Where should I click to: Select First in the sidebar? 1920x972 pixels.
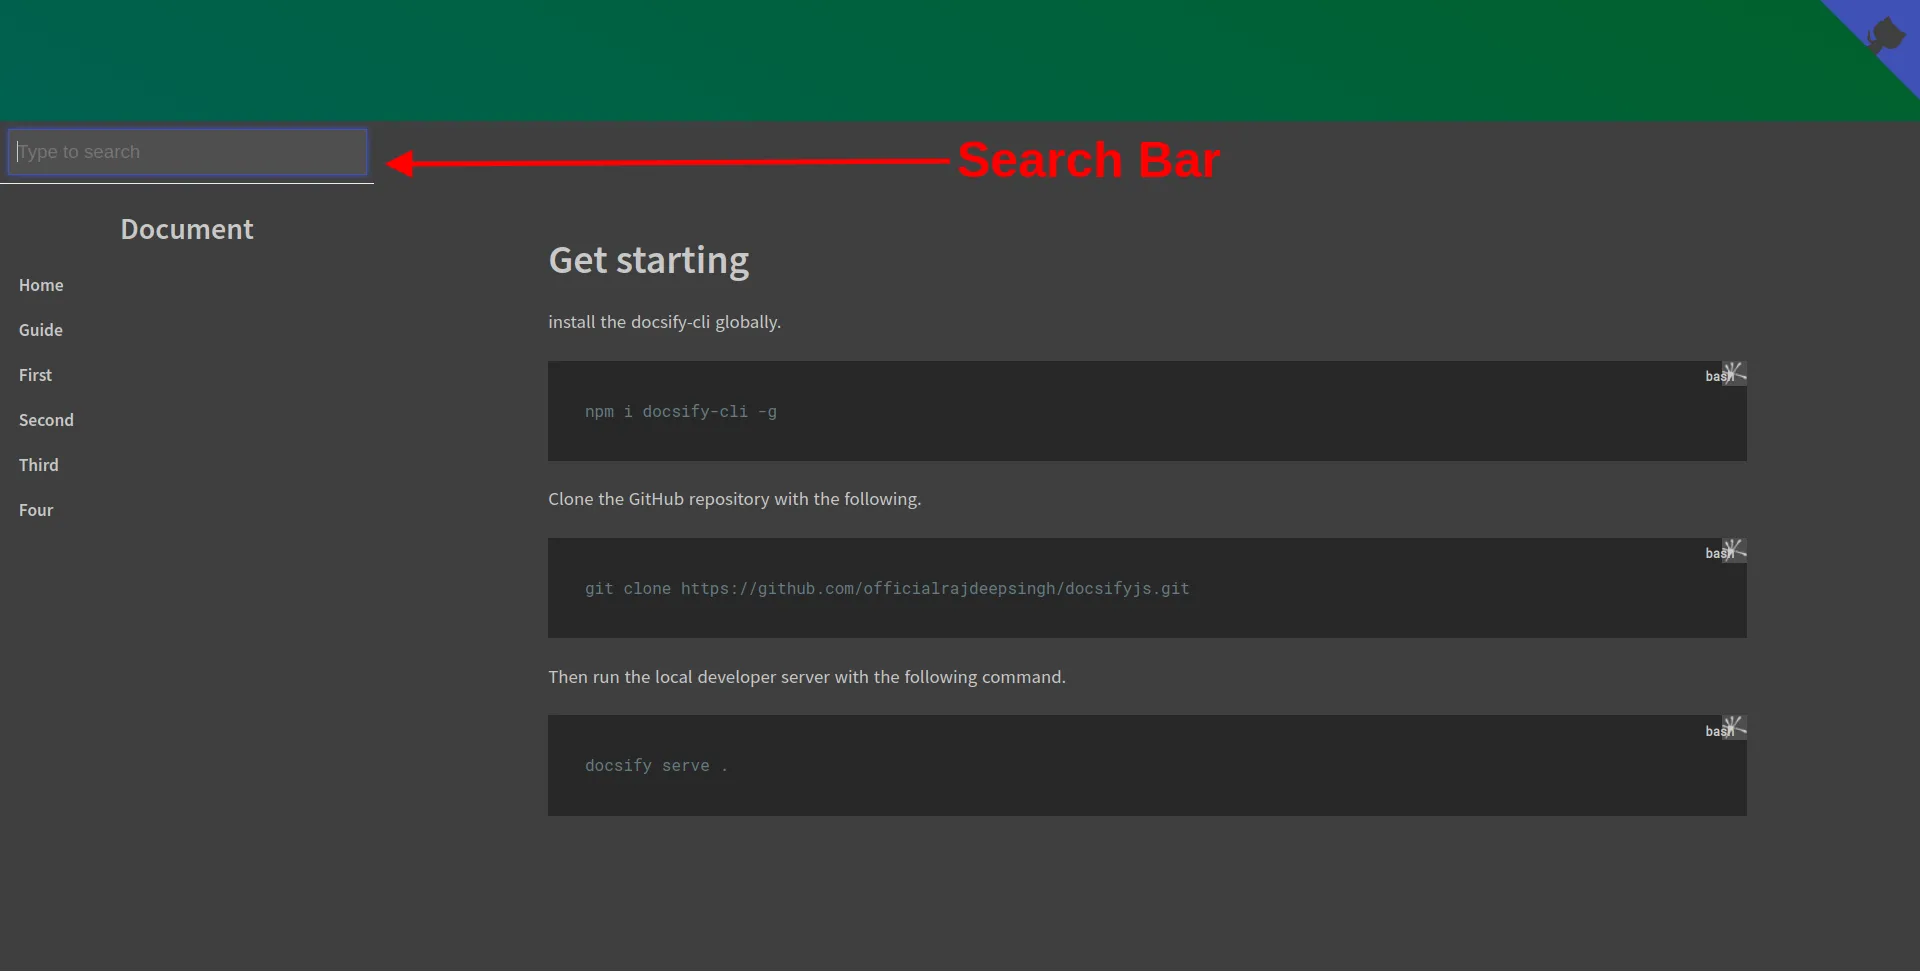point(35,374)
